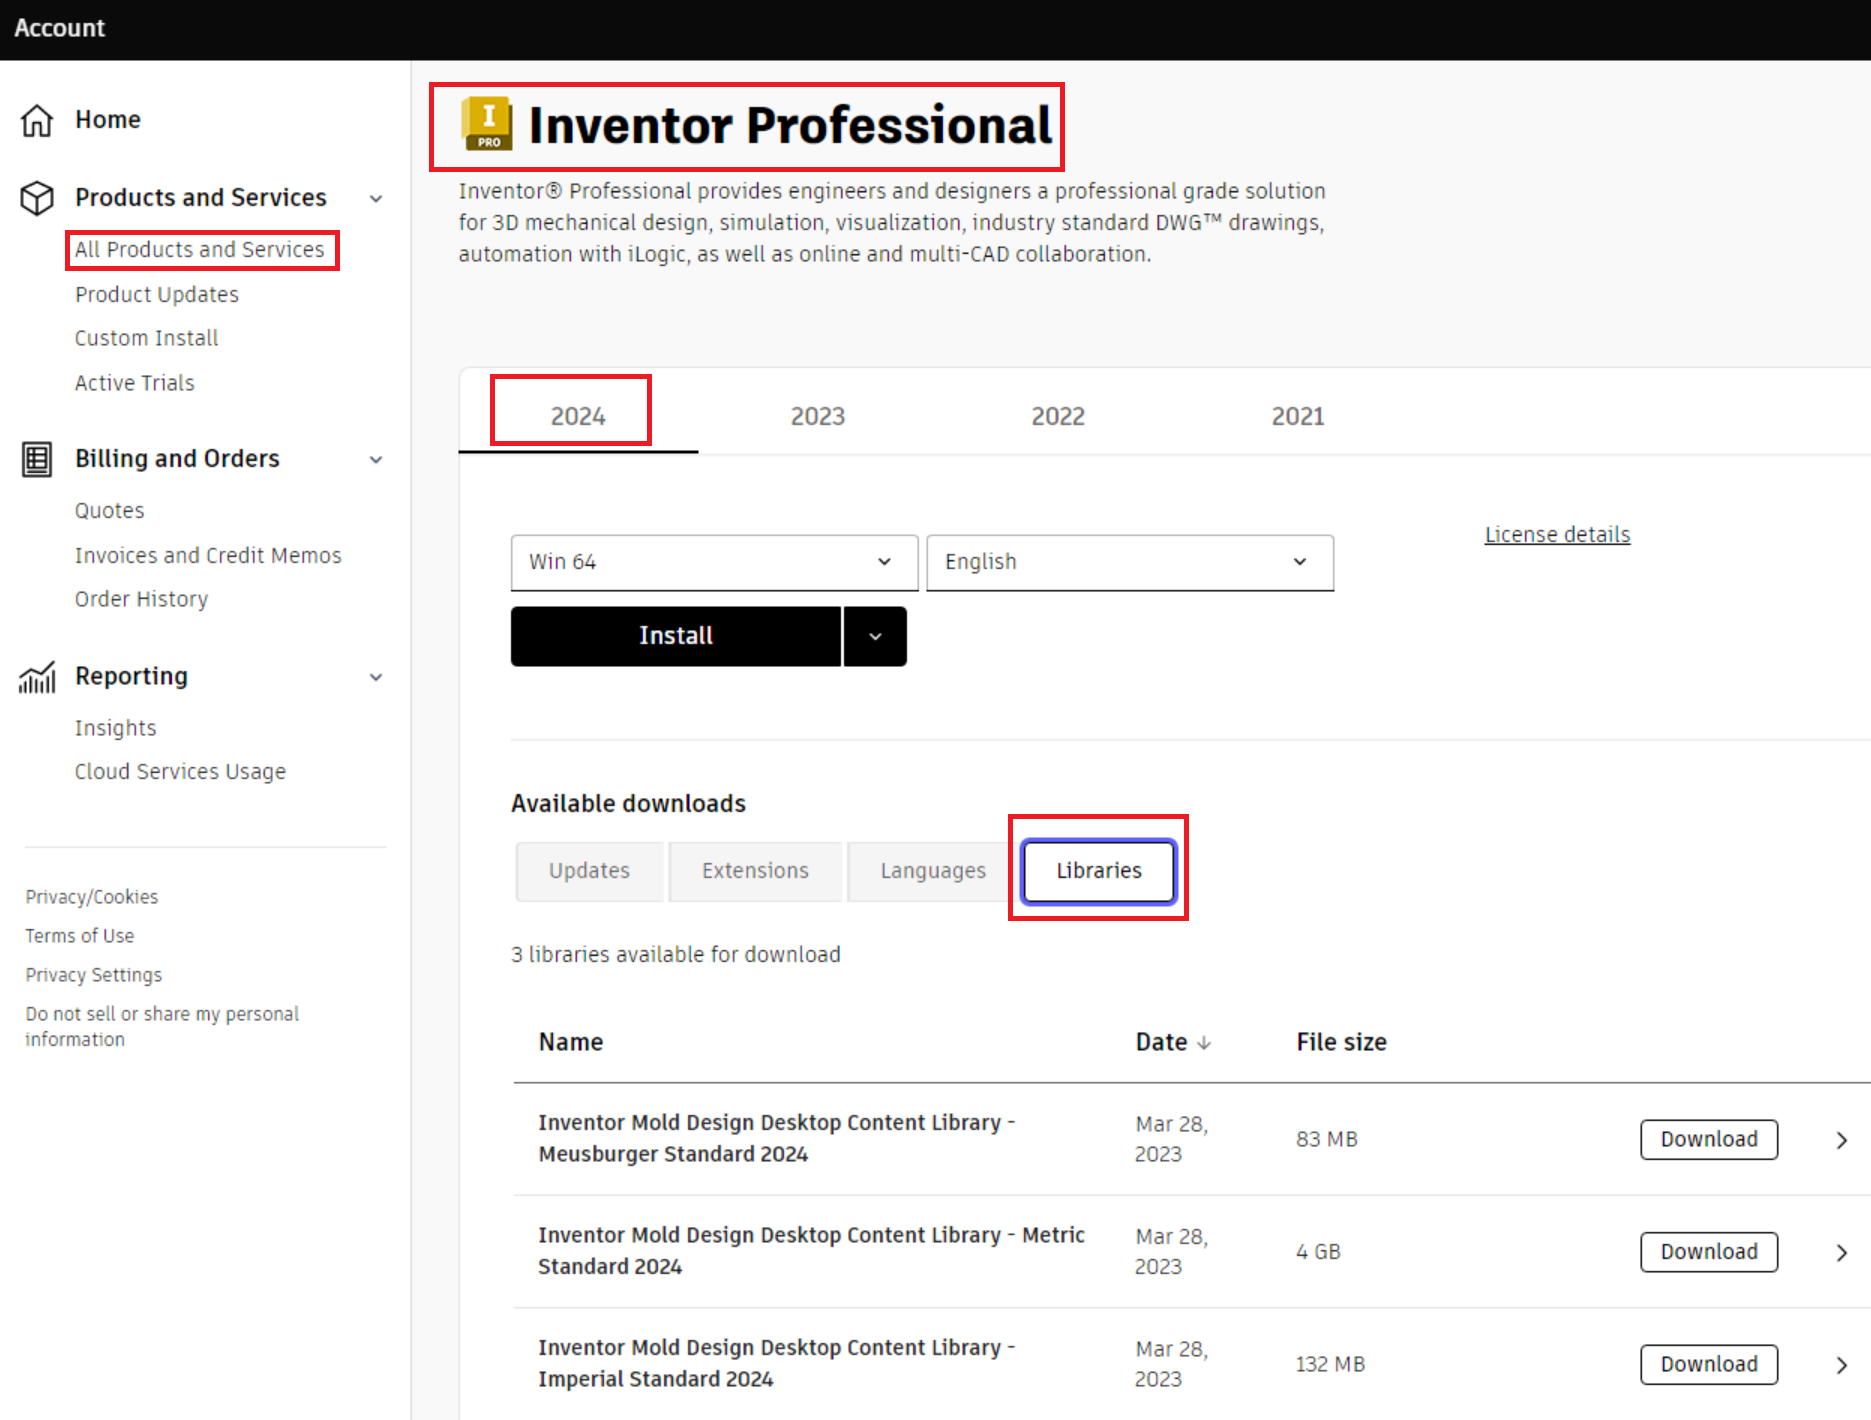This screenshot has width=1871, height=1420.
Task: Download the Imperial Standard 2024 library
Action: click(1709, 1365)
